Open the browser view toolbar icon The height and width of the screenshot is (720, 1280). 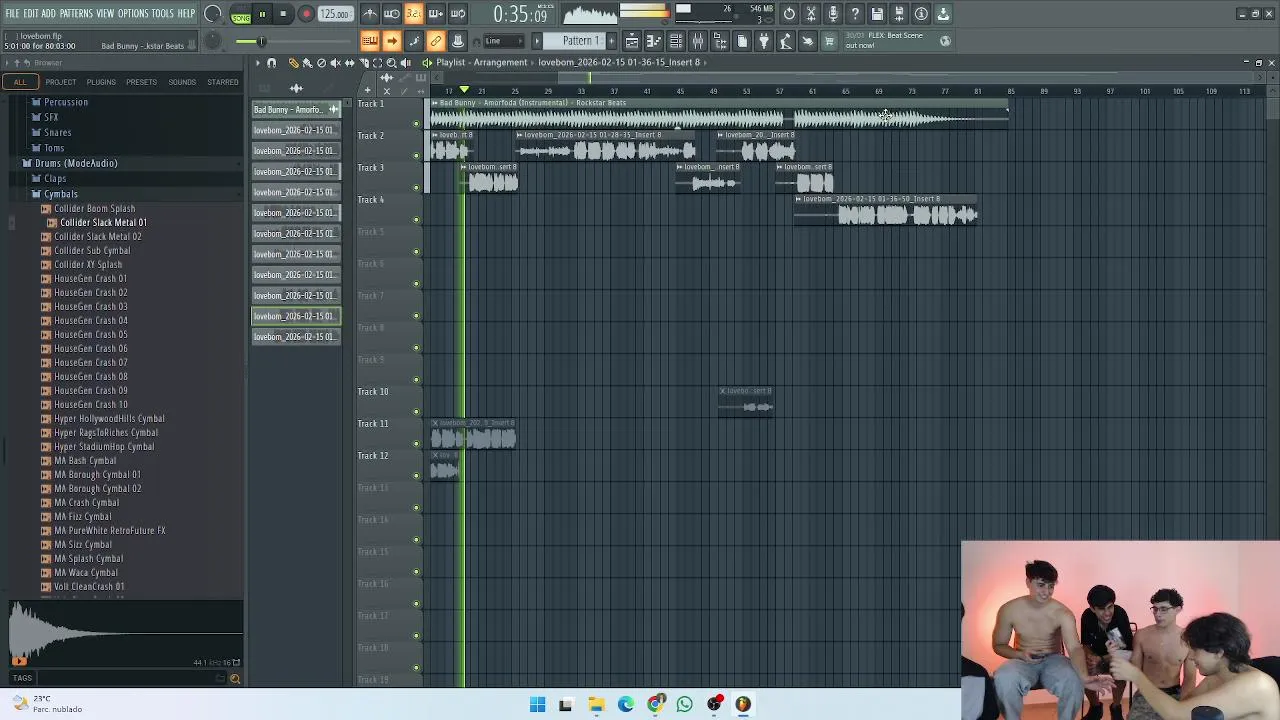coord(720,41)
